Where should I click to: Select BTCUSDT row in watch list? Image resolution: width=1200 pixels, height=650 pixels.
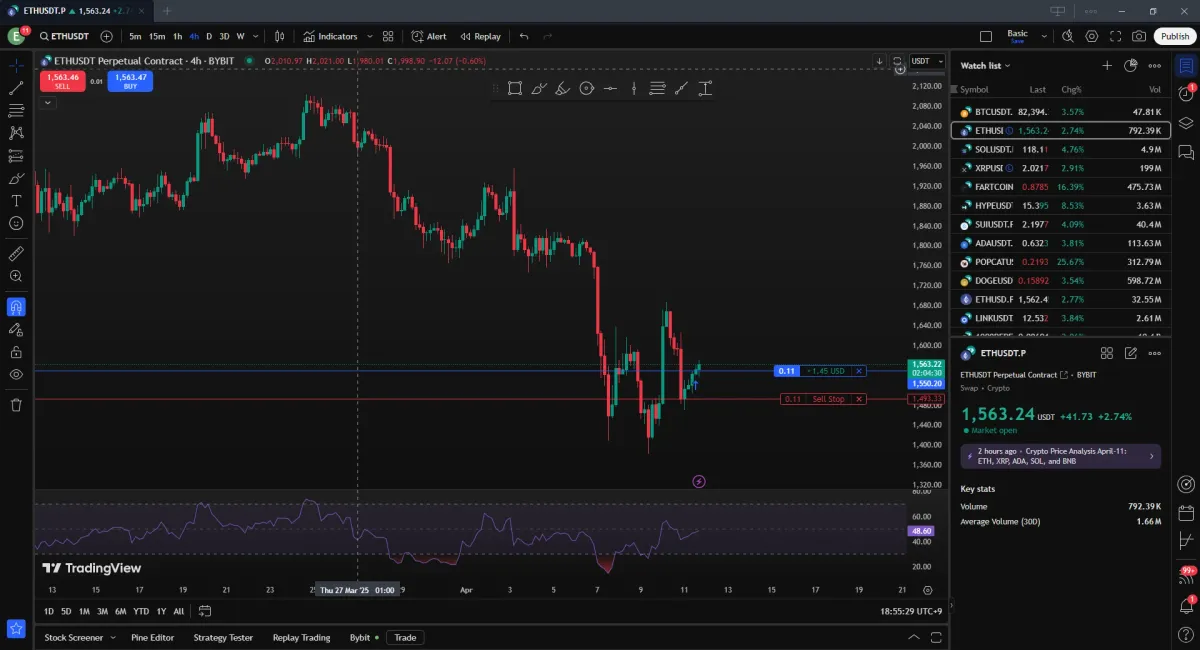pos(1060,112)
